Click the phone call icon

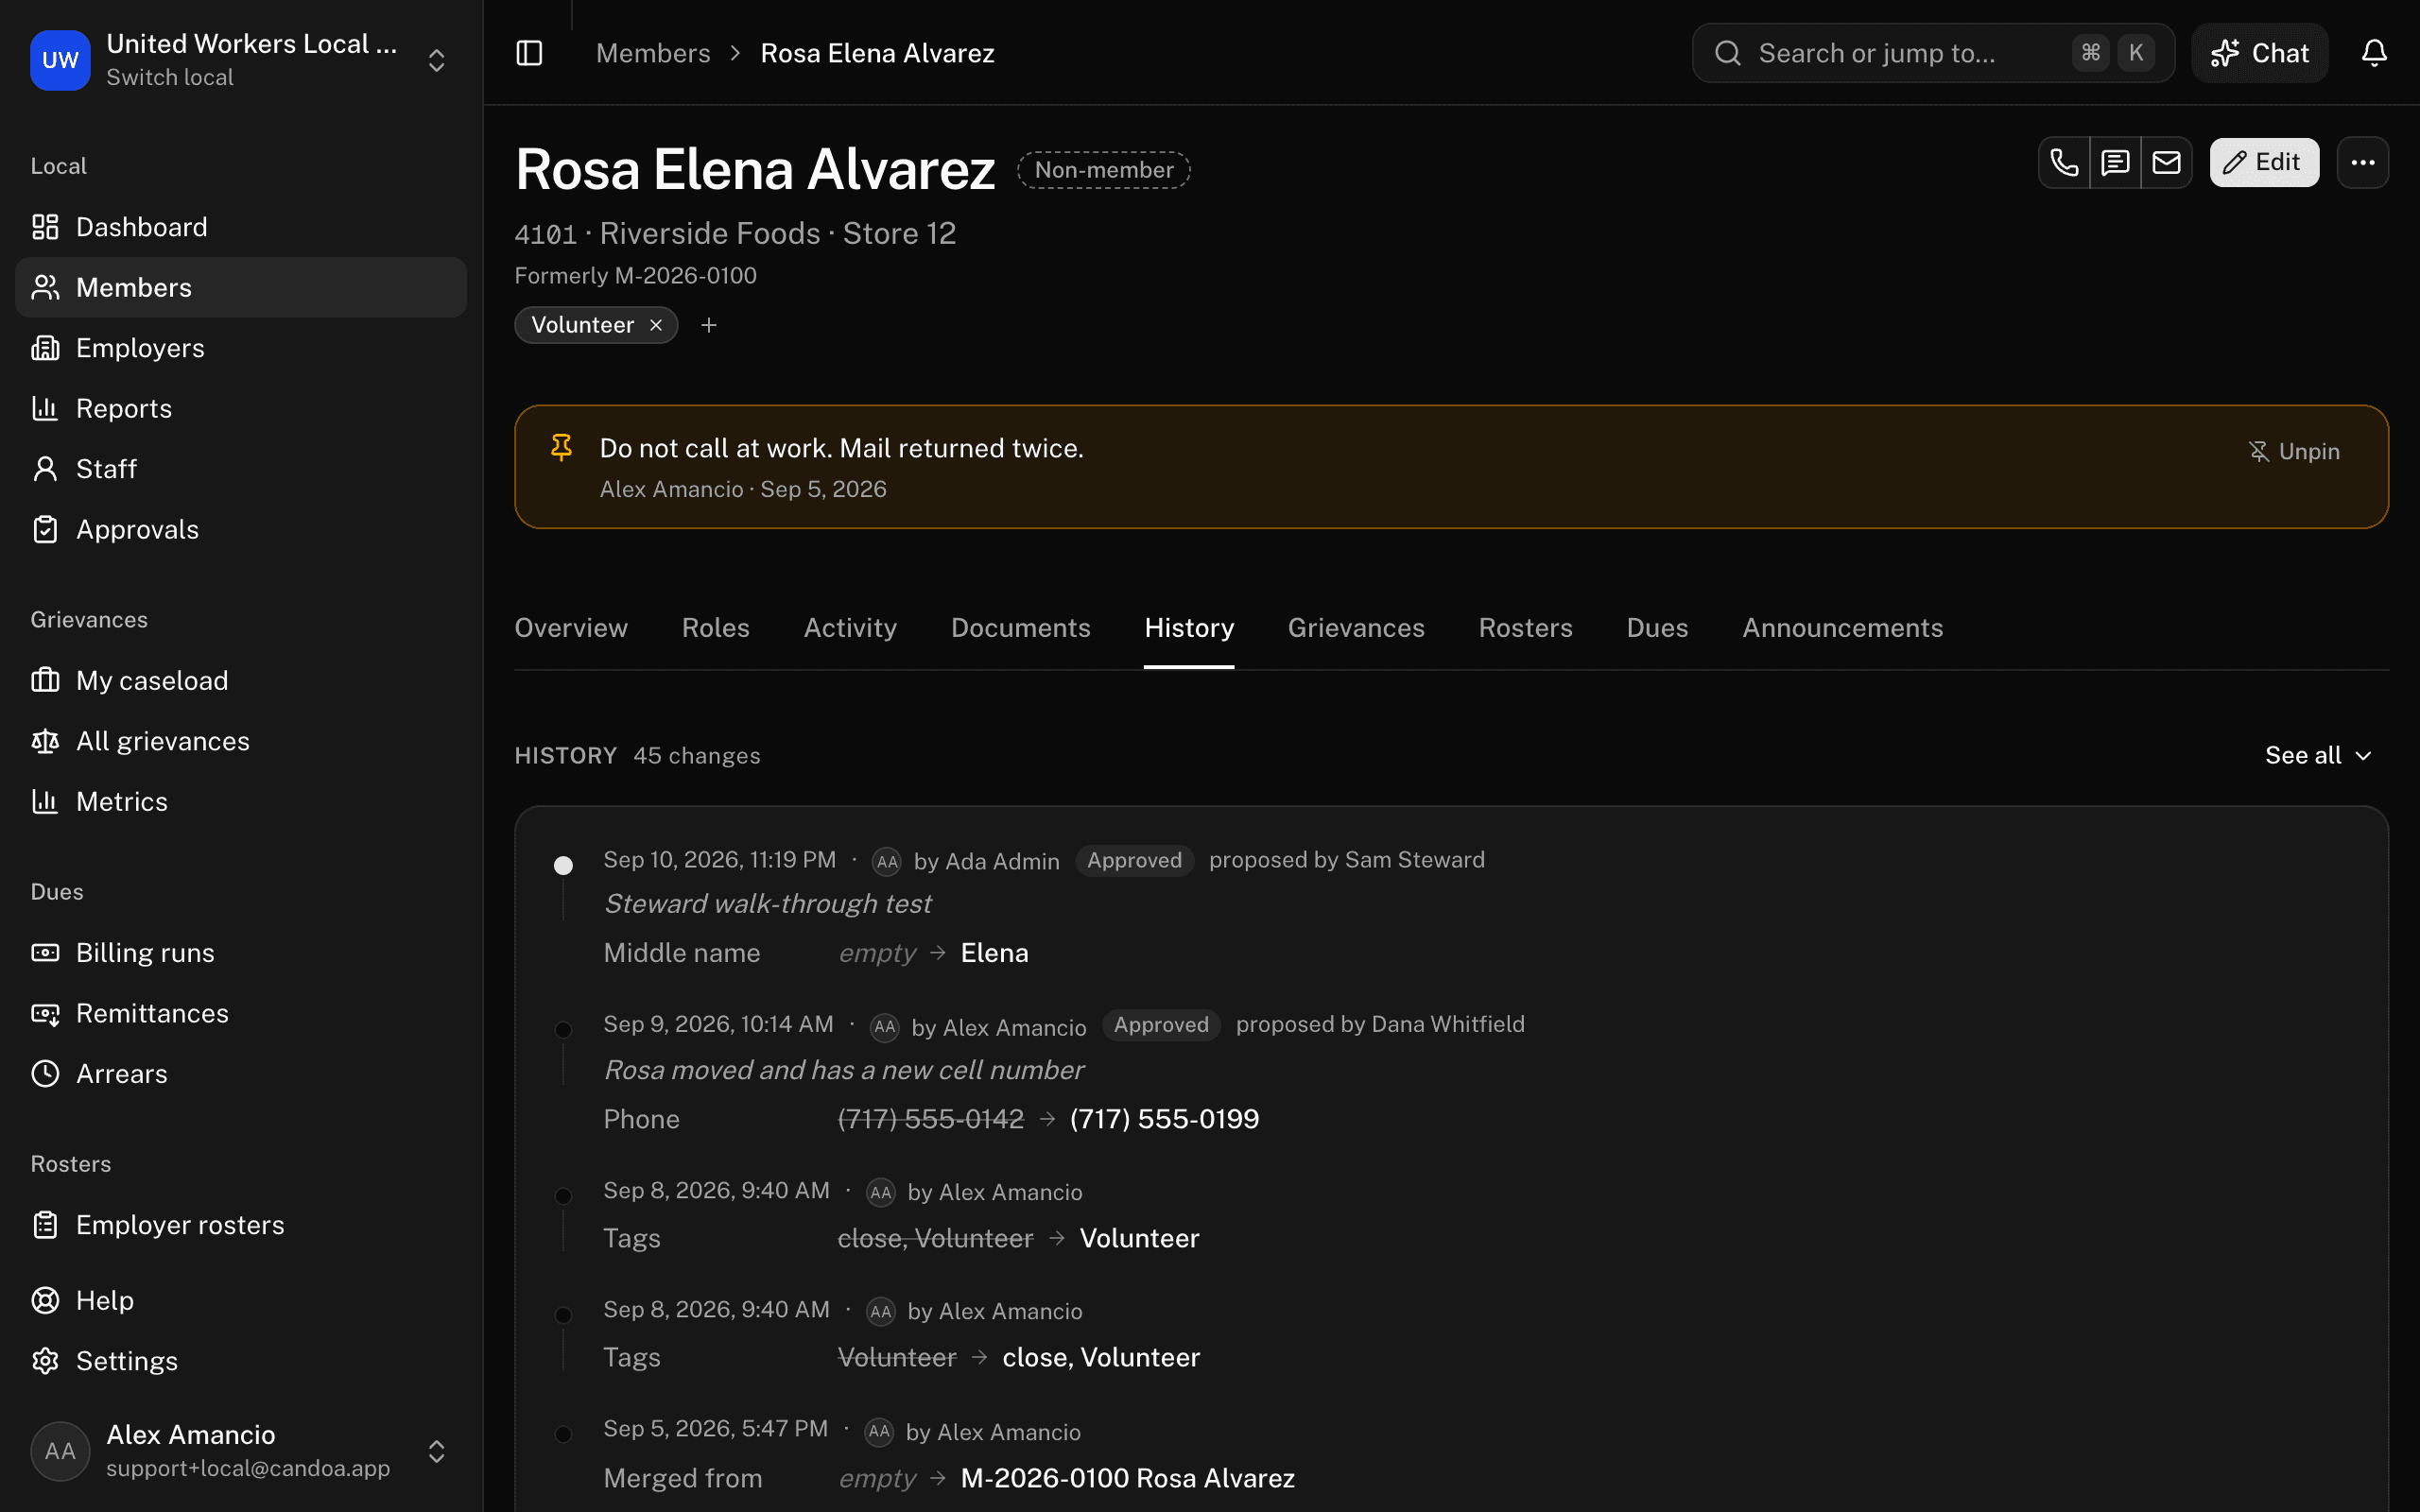(x=2064, y=162)
